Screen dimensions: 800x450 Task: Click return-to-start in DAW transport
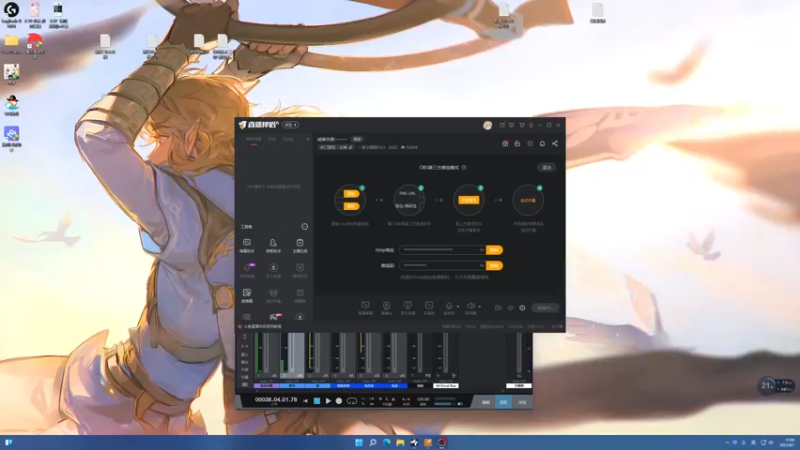[305, 401]
